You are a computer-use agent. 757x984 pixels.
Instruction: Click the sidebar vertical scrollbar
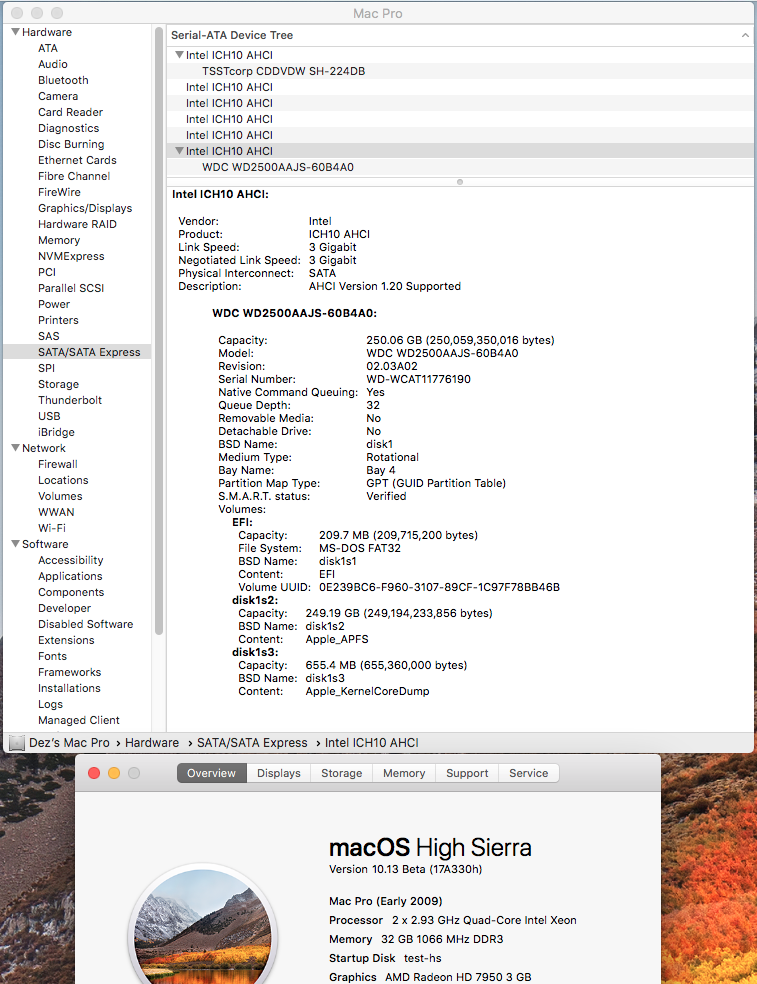[x=159, y=331]
